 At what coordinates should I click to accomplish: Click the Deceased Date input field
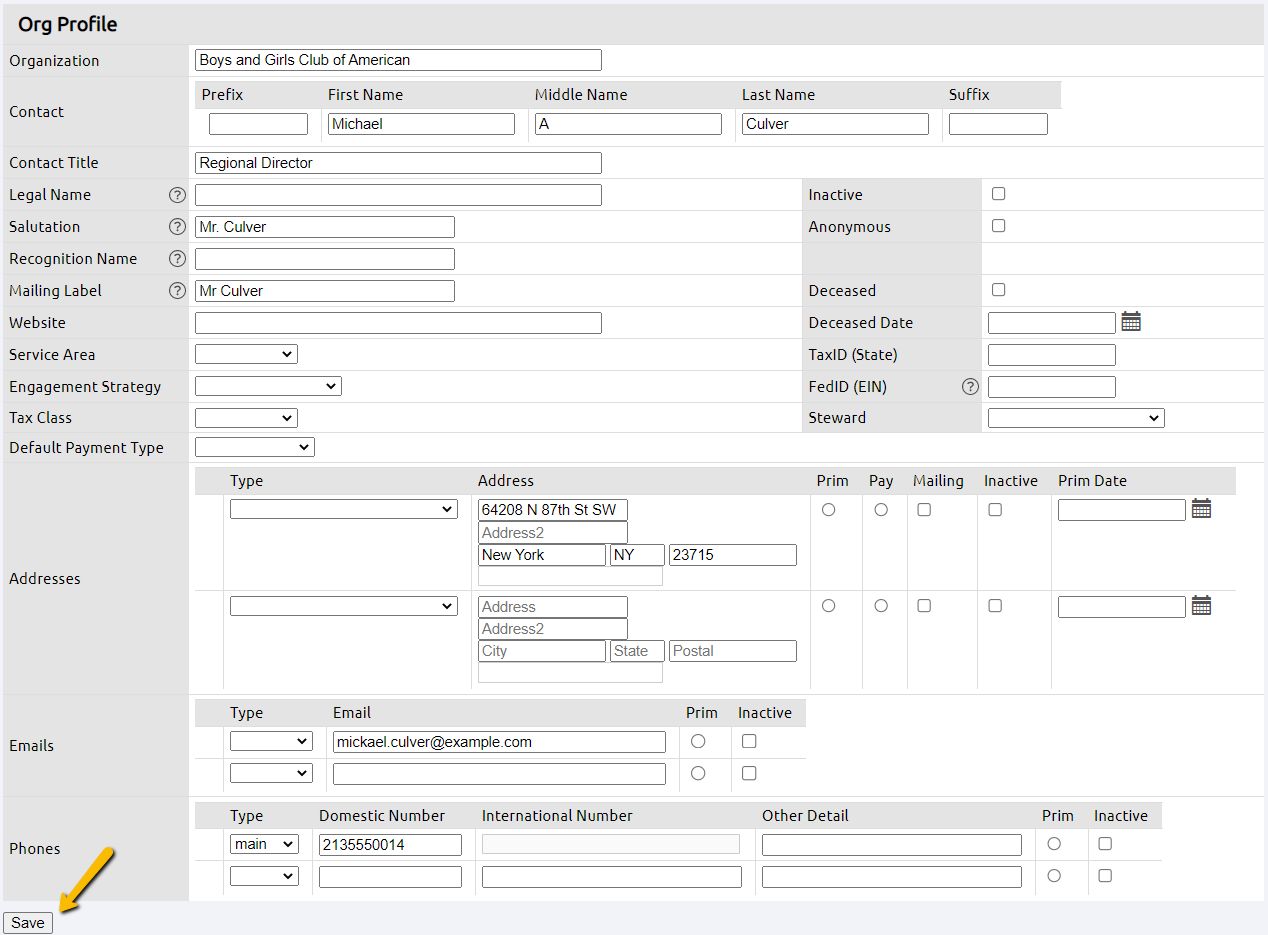[x=1052, y=323]
